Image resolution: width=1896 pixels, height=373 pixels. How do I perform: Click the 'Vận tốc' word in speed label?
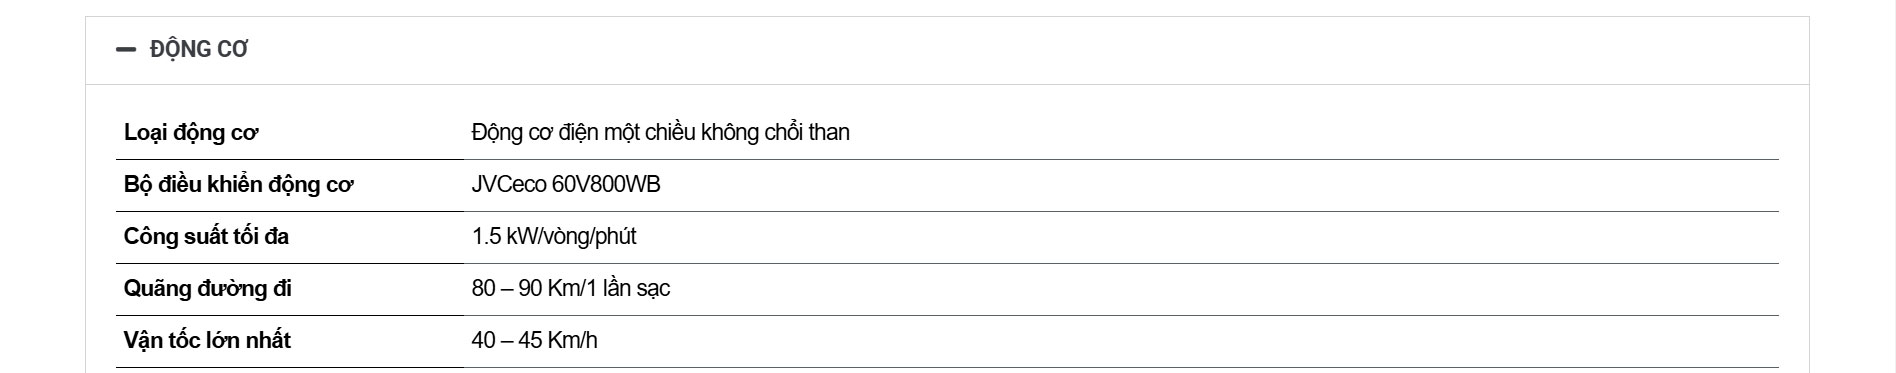pos(162,341)
